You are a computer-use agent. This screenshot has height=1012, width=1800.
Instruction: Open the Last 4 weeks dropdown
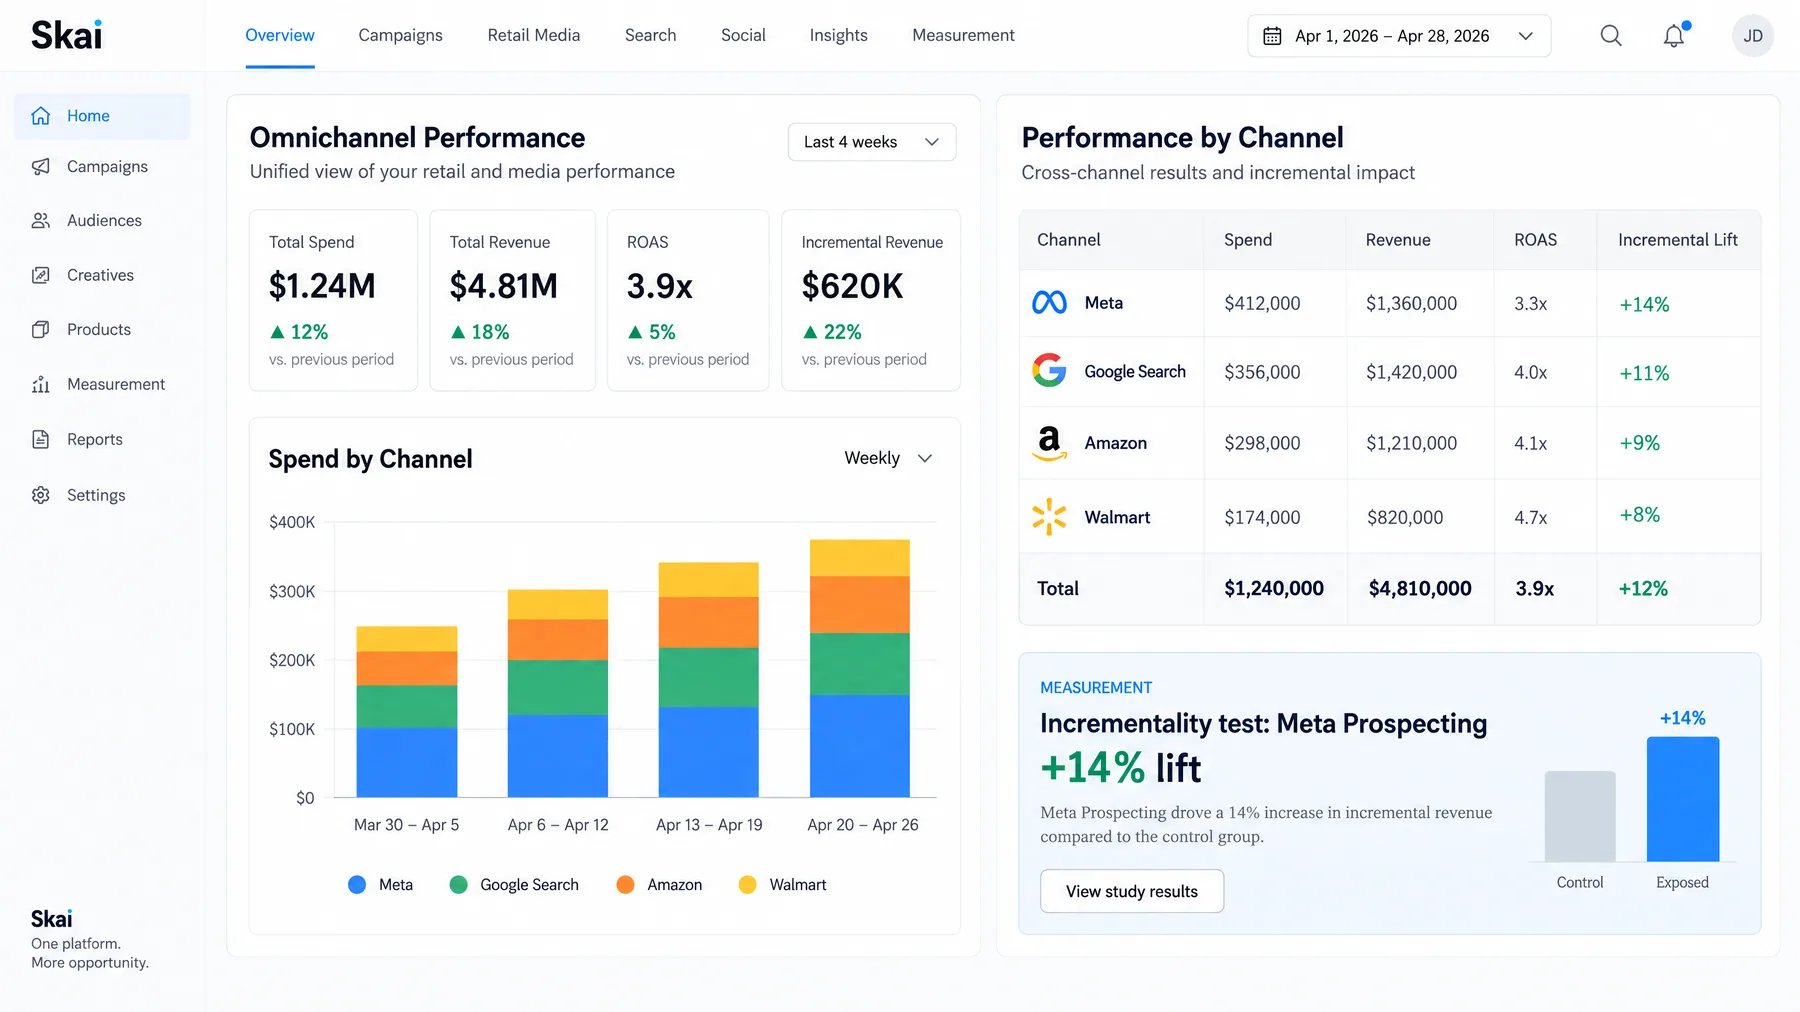pos(872,142)
